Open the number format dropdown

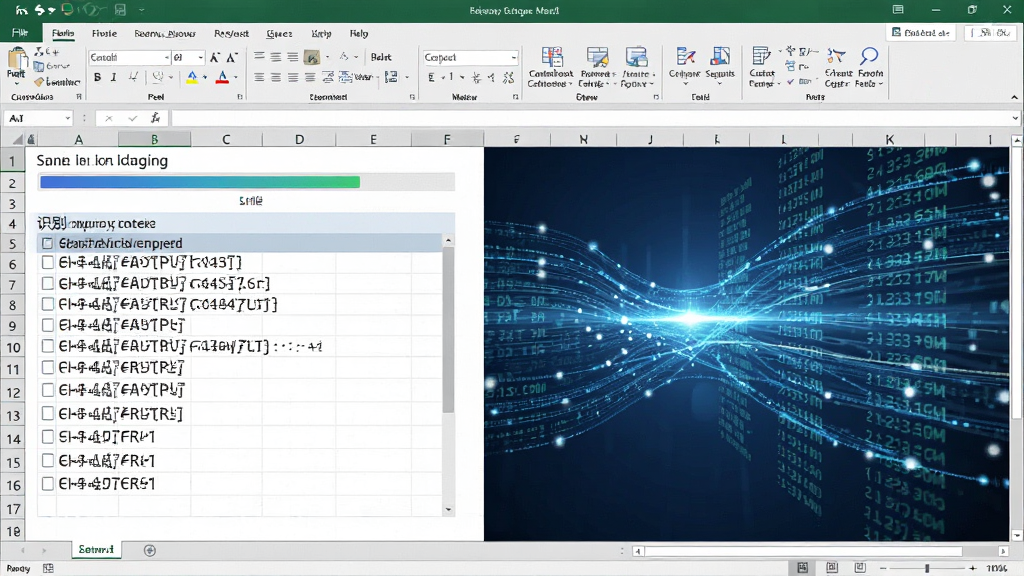click(x=514, y=57)
